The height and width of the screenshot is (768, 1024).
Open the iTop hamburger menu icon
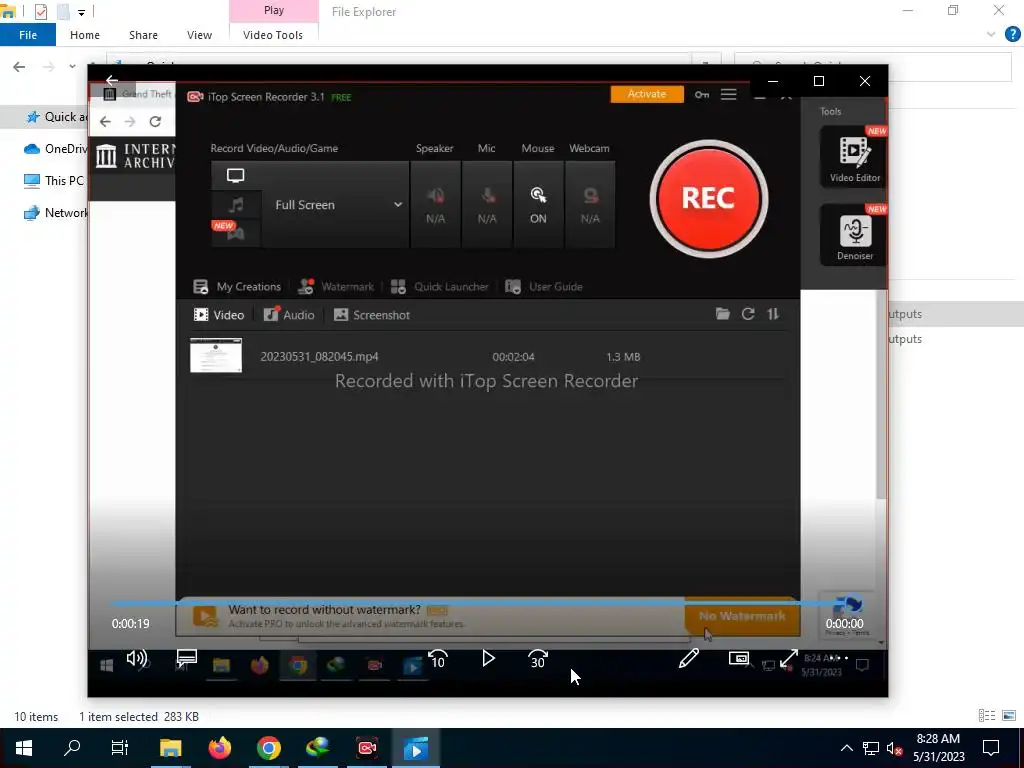(x=729, y=95)
